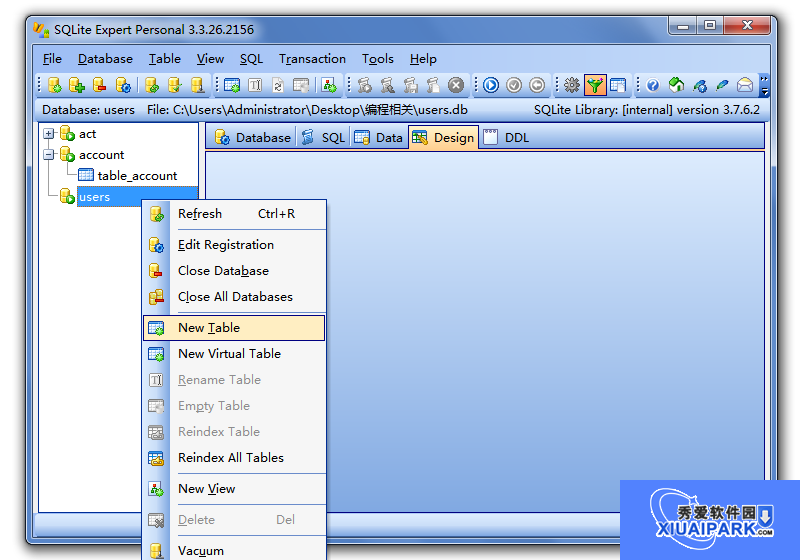800x560 pixels.
Task: Switch to the Design tab
Action: pos(443,137)
